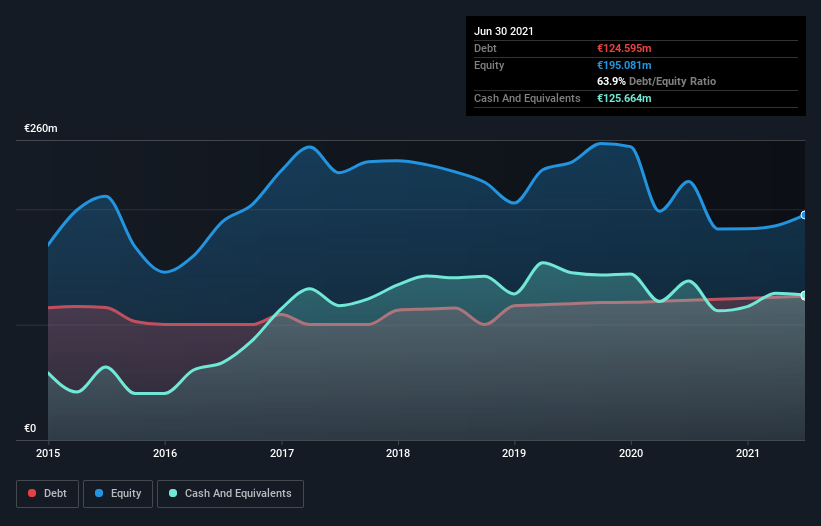Click the Debt value €124.595m
Image resolution: width=821 pixels, height=526 pixels.
pos(624,48)
